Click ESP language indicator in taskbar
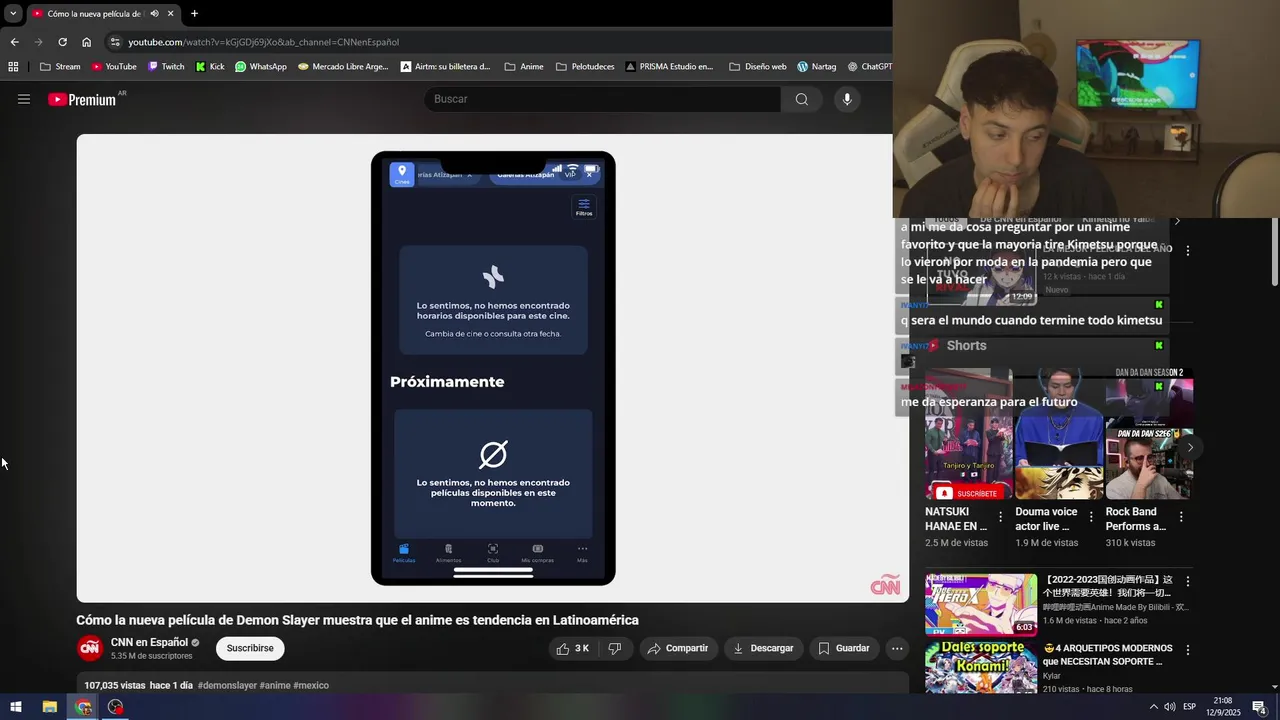 click(x=1189, y=707)
